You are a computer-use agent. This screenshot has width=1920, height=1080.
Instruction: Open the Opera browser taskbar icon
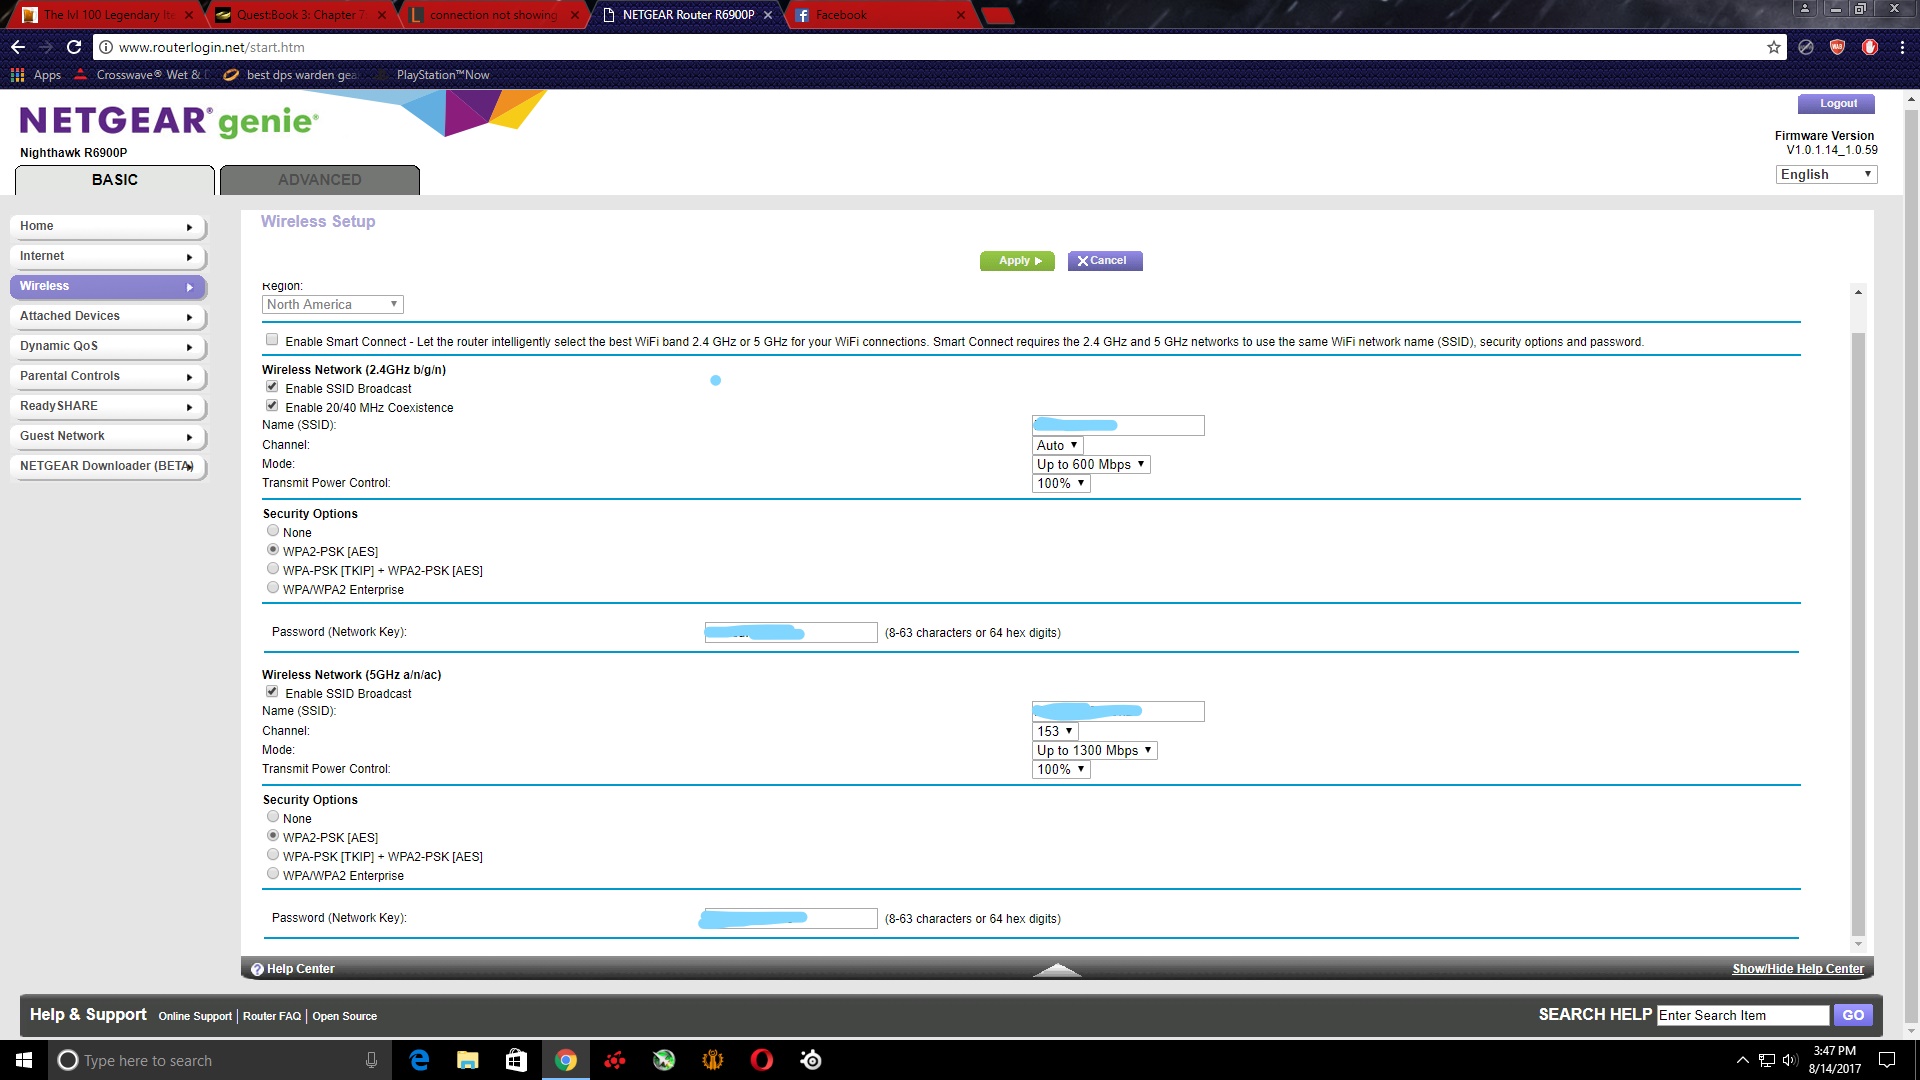click(762, 1060)
